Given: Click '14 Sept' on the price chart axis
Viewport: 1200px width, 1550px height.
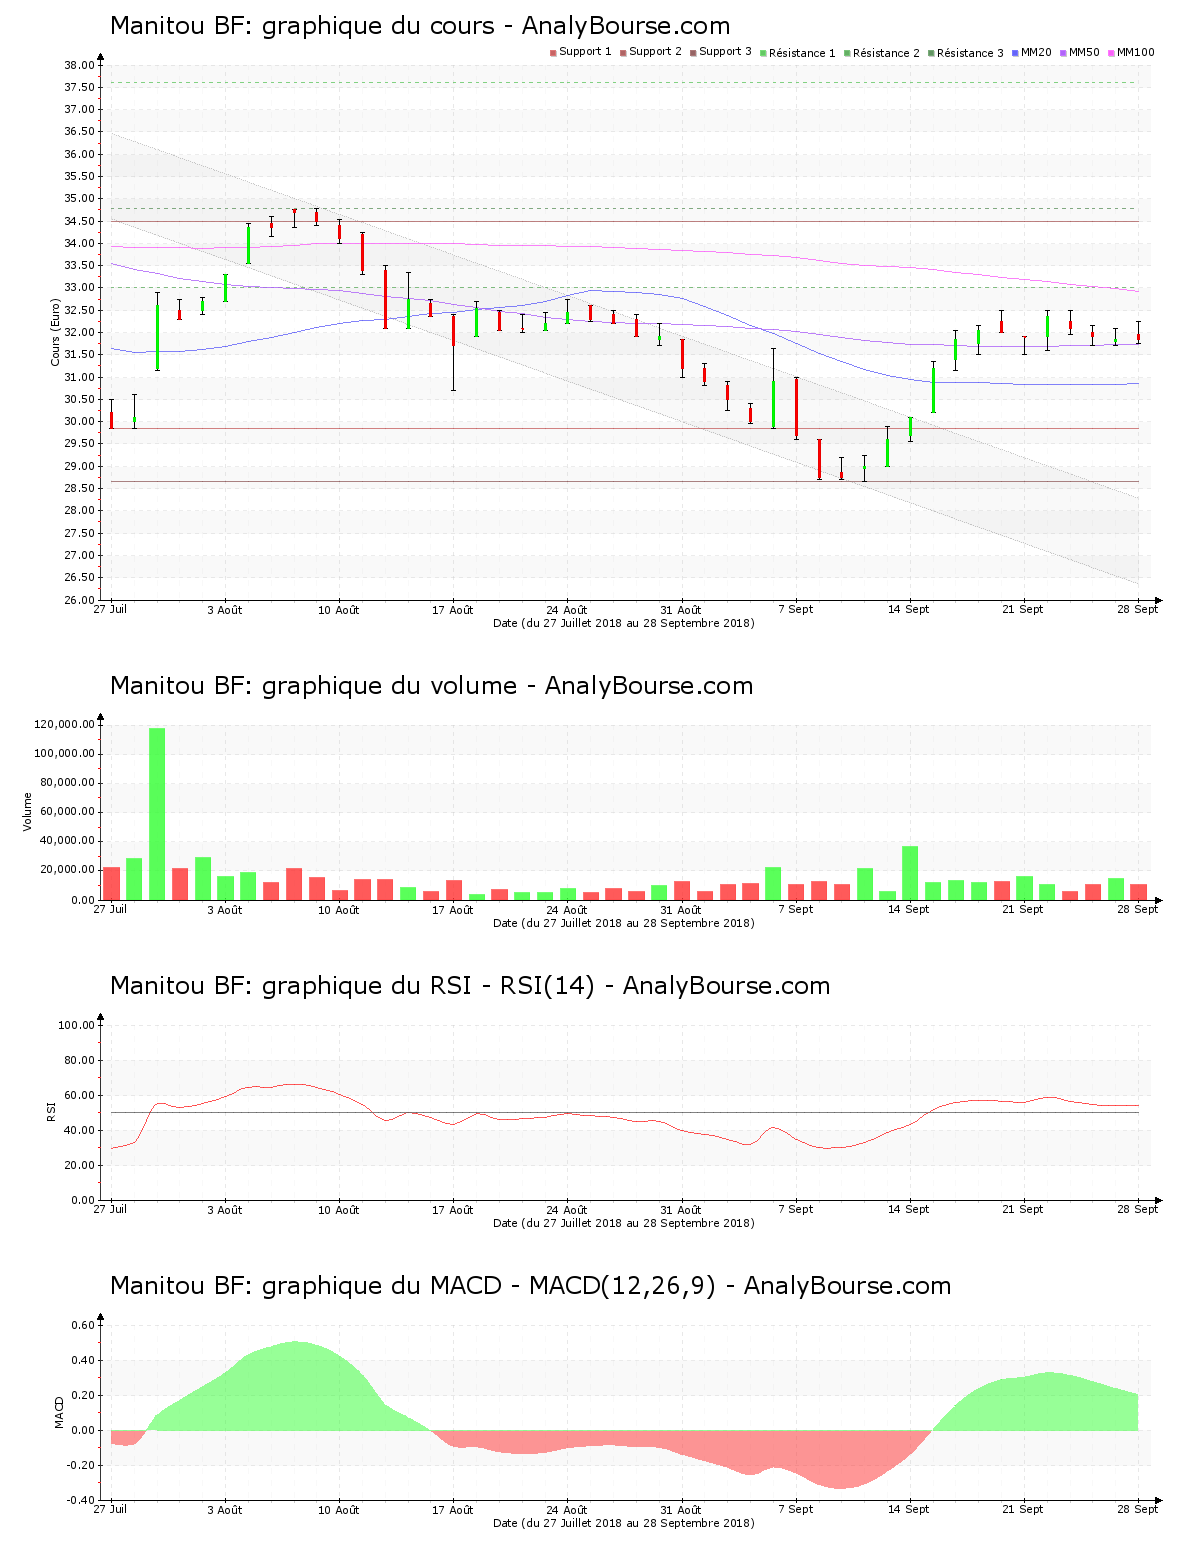Looking at the screenshot, I should click(x=909, y=609).
